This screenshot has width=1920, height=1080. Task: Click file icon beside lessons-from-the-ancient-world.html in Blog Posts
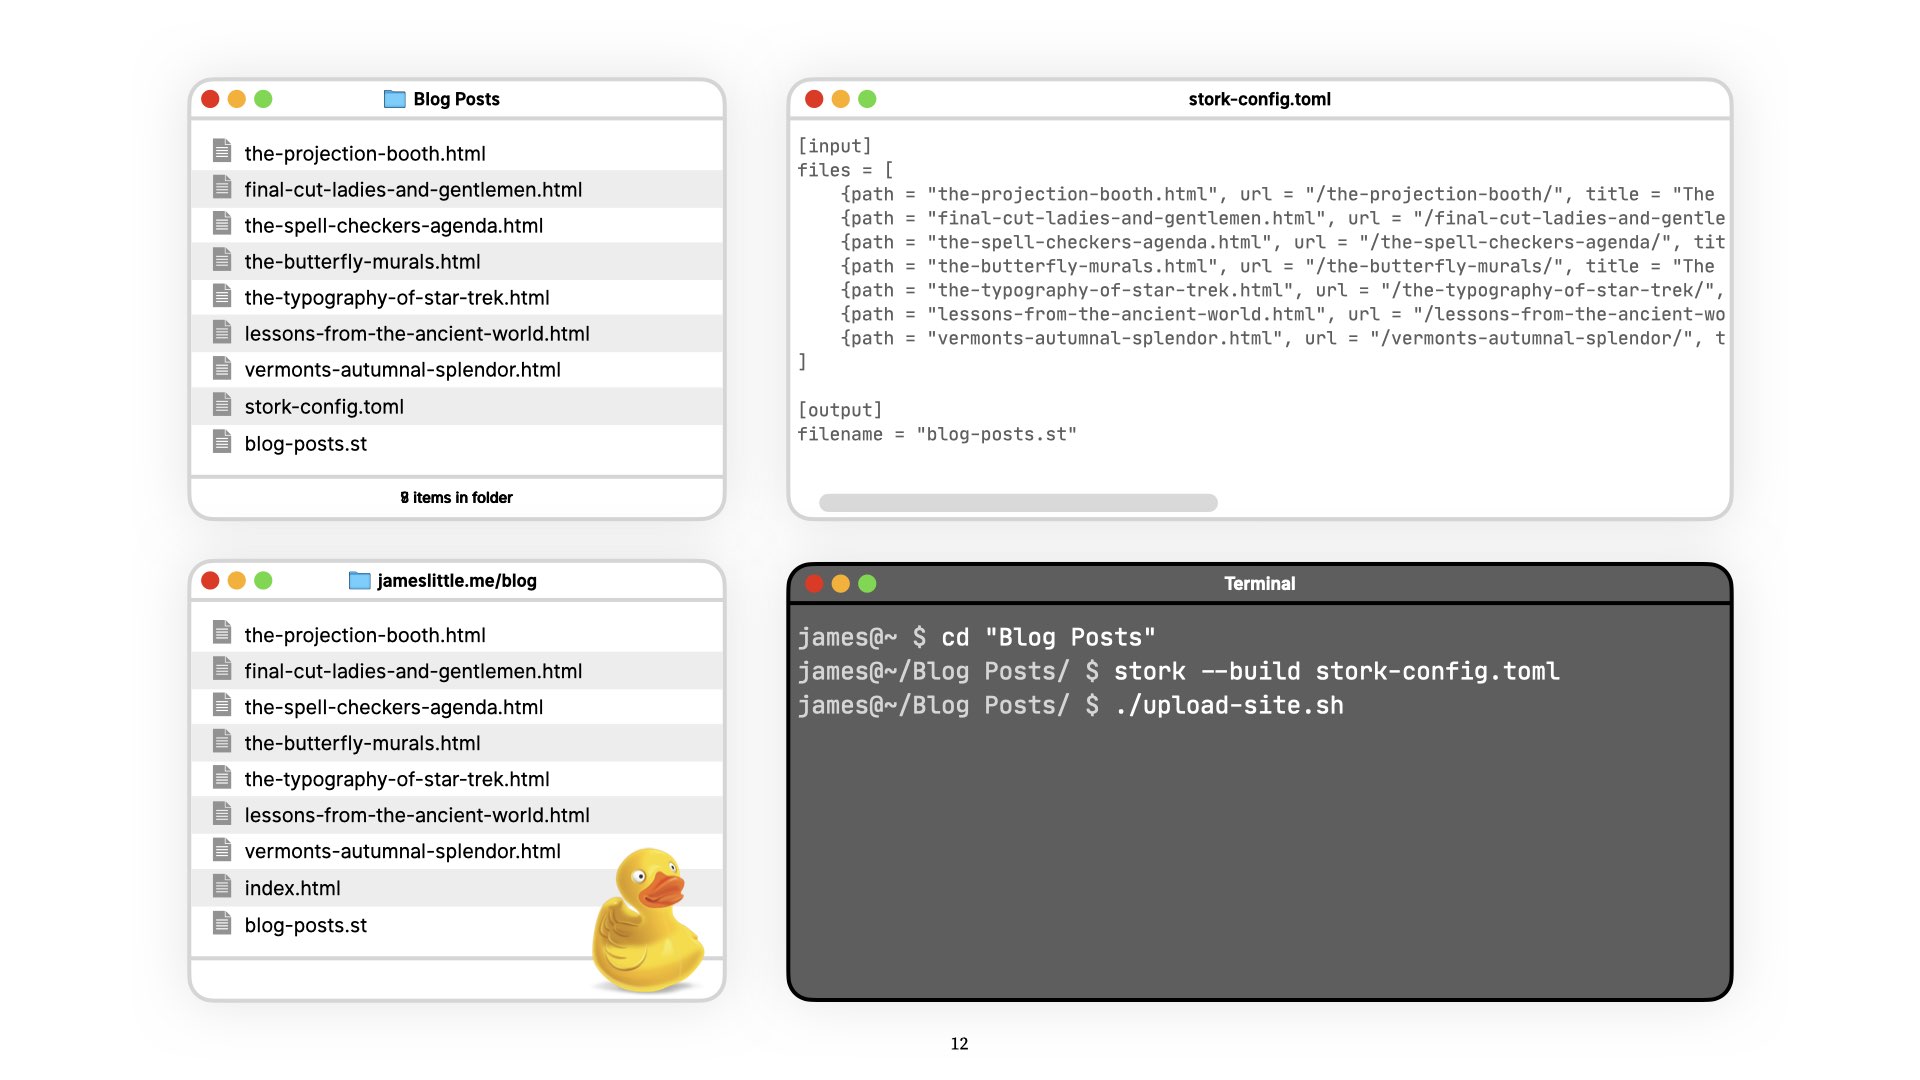[x=222, y=331]
